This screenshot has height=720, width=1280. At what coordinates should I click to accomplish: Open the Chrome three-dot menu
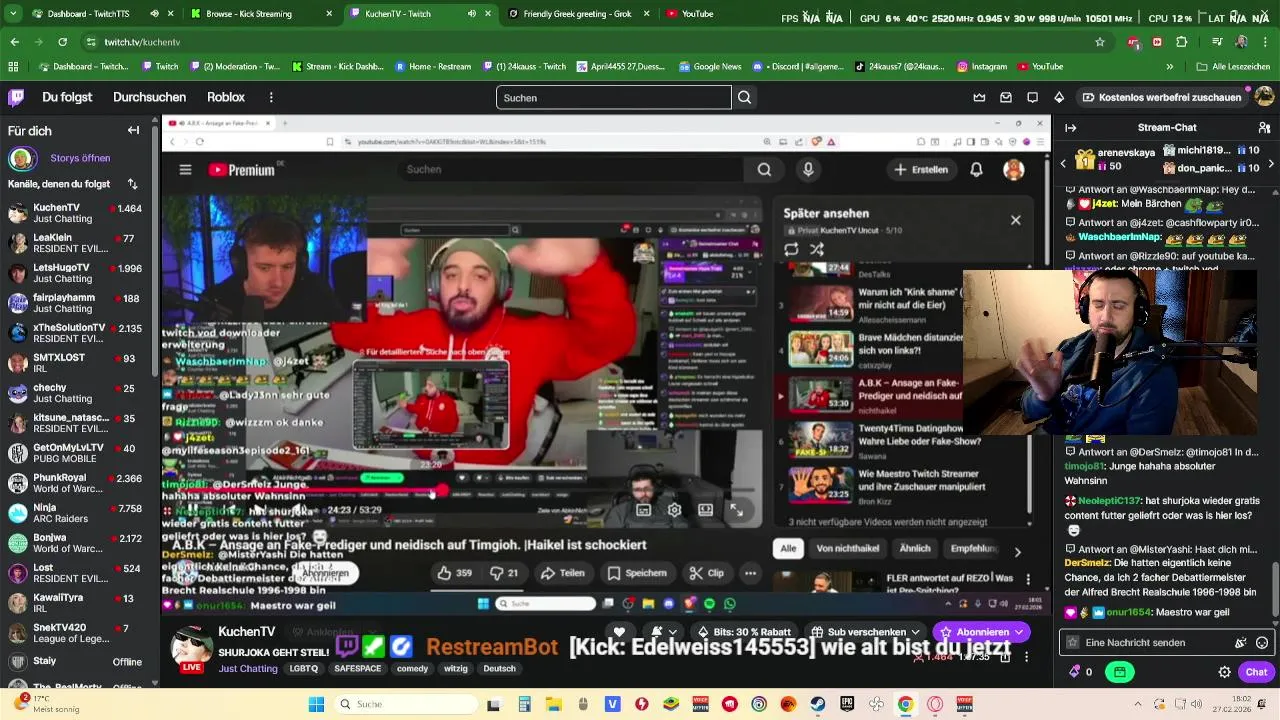pyautogui.click(x=1265, y=42)
